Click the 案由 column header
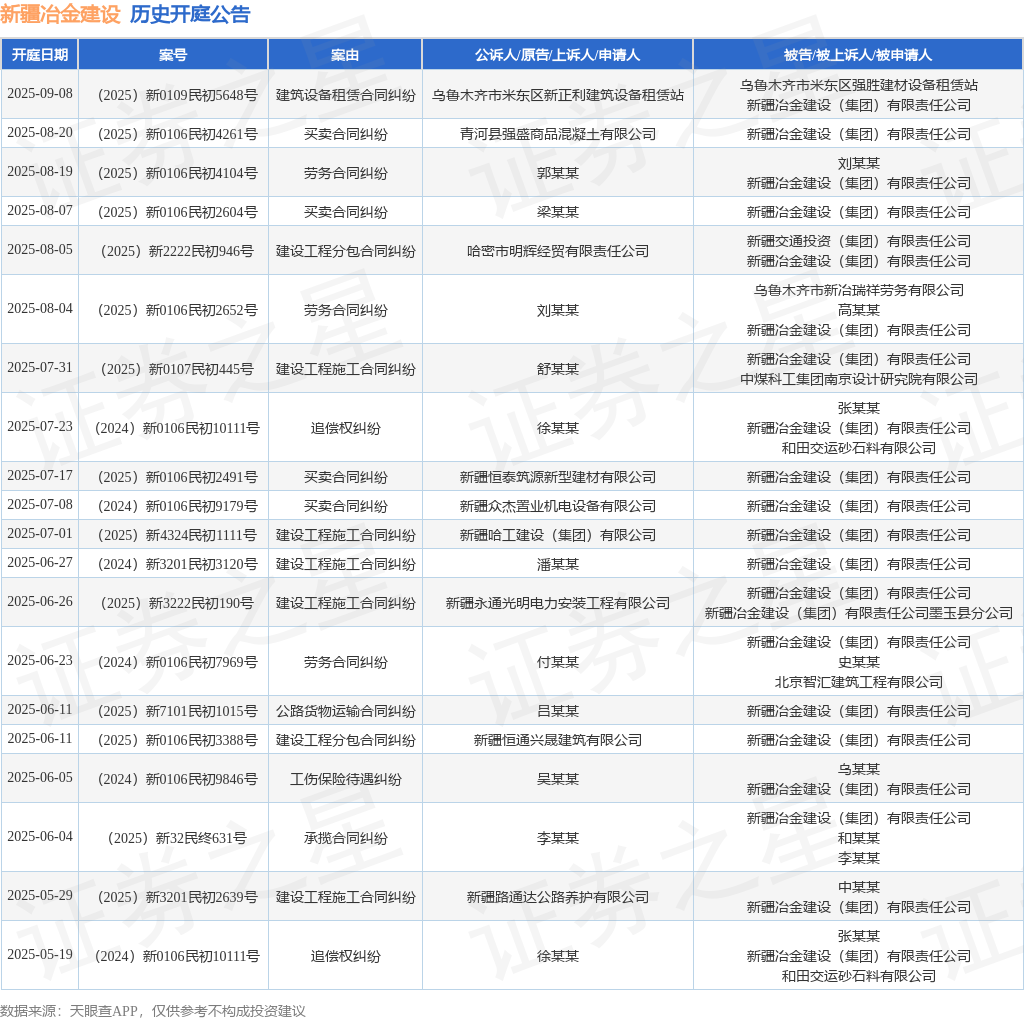1024x1020 pixels. click(345, 55)
